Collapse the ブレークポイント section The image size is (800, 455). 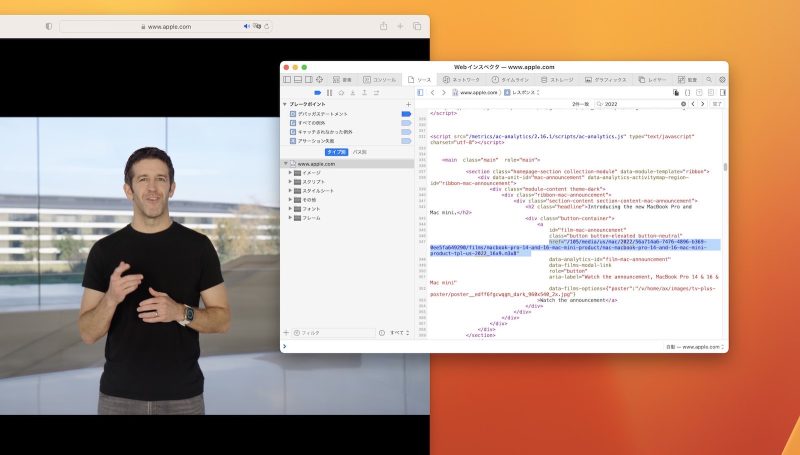click(x=284, y=104)
